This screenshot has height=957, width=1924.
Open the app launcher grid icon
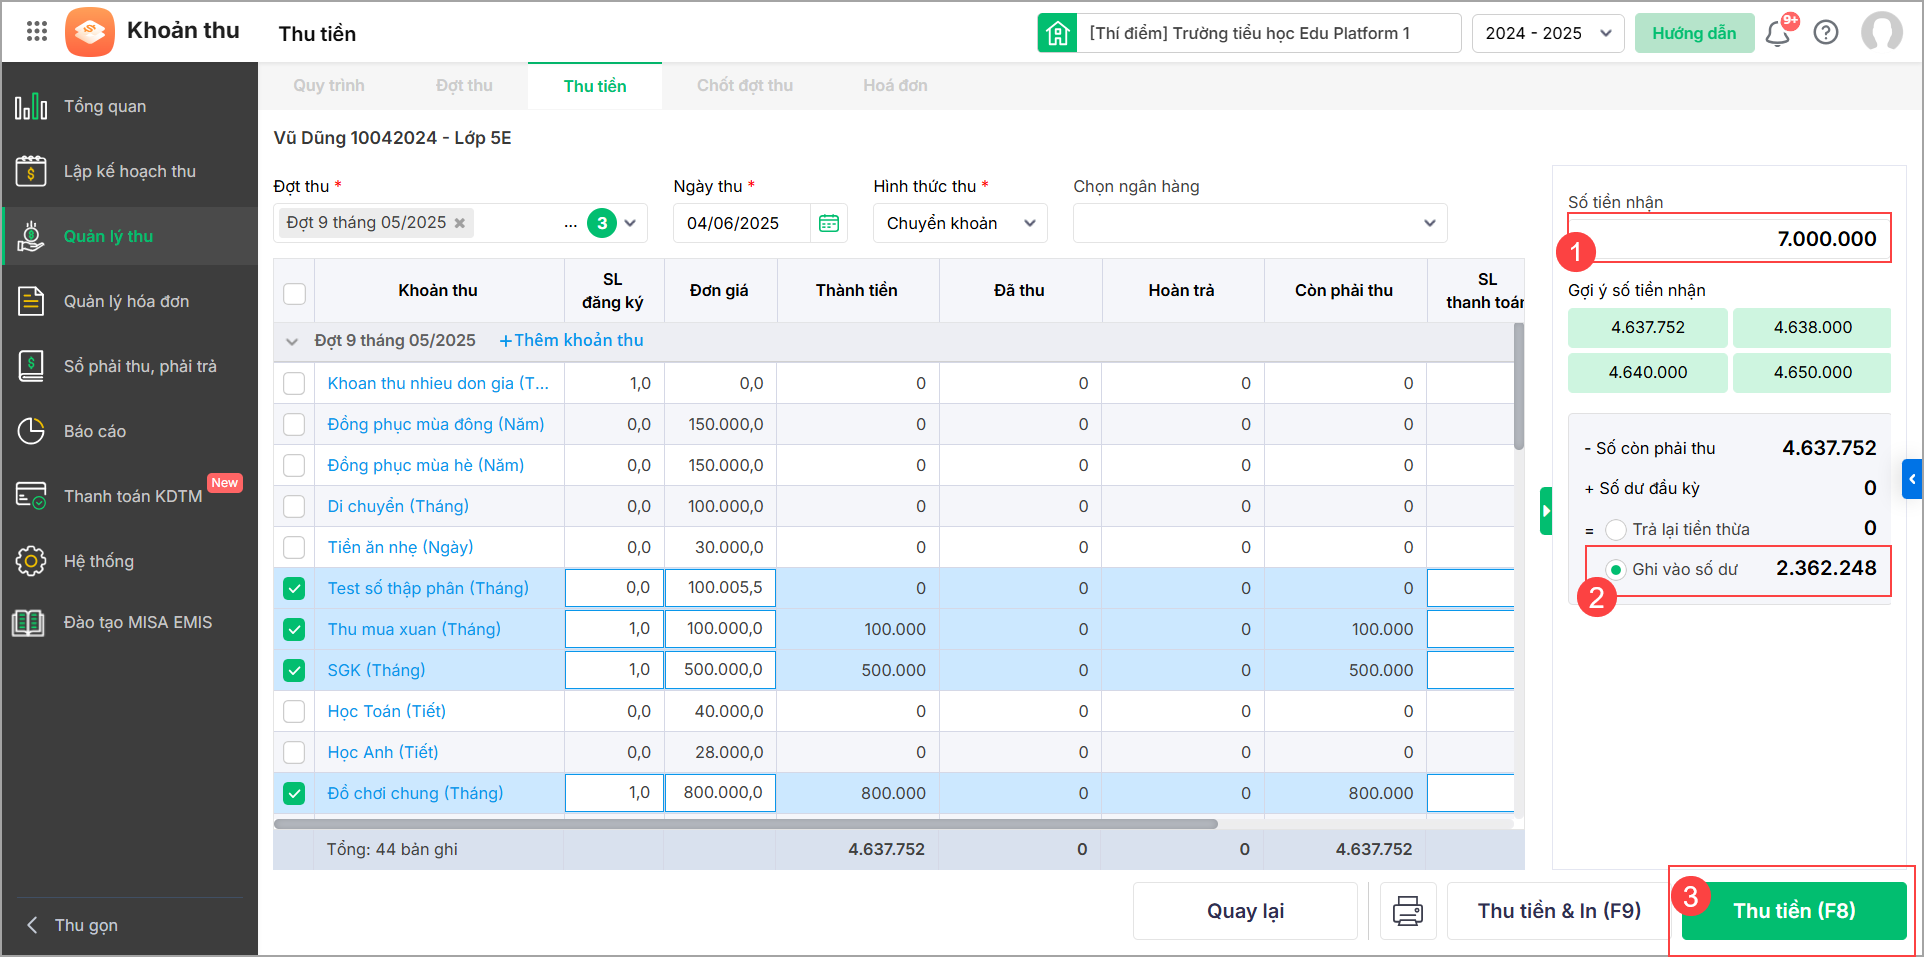pos(37,32)
